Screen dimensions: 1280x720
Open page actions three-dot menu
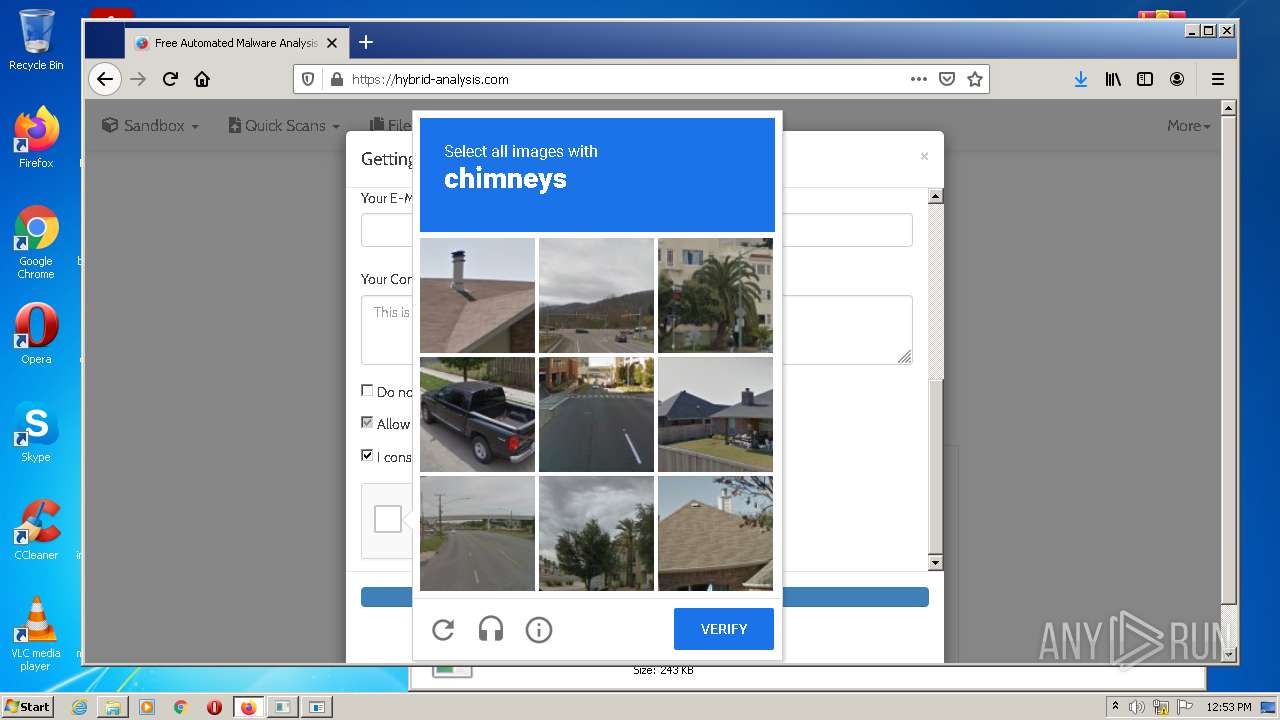pyautogui.click(x=918, y=79)
